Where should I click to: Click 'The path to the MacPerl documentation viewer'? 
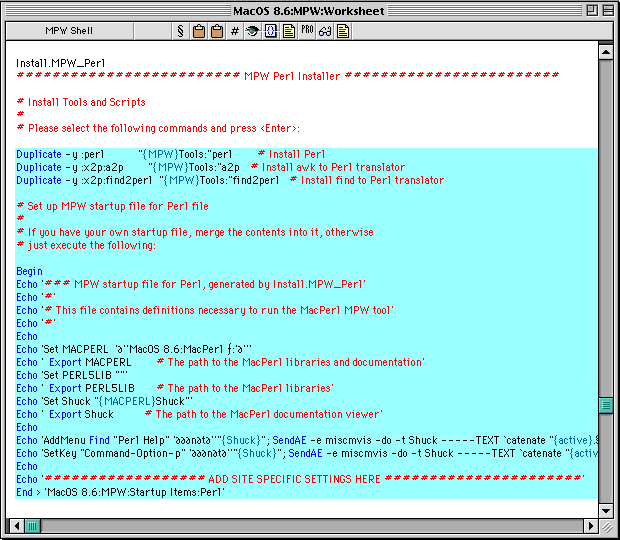click(267, 415)
